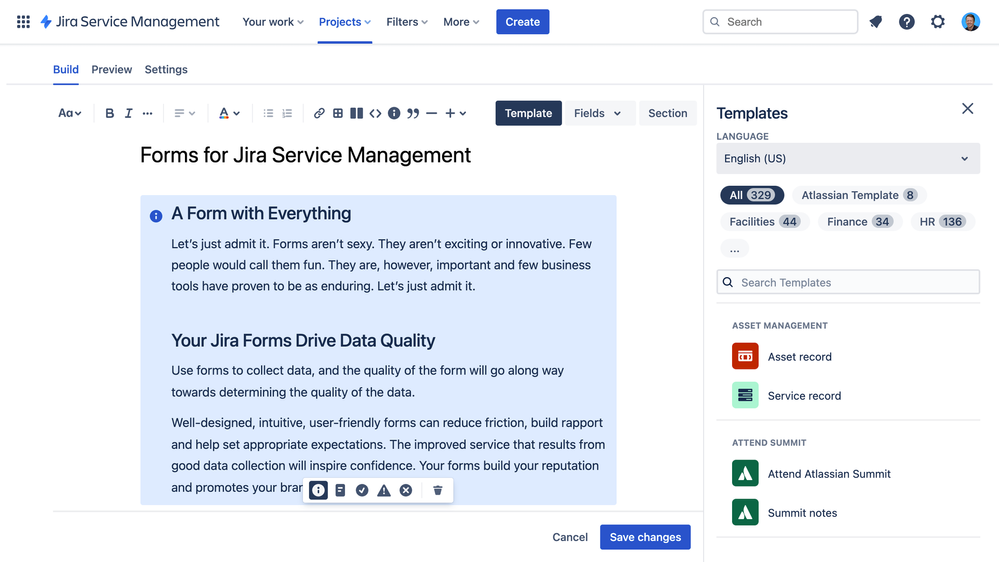Insert a numbered list

click(x=287, y=113)
